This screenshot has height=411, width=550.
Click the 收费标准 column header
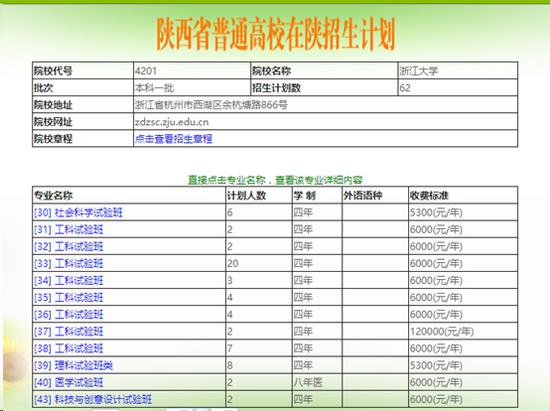click(x=429, y=195)
